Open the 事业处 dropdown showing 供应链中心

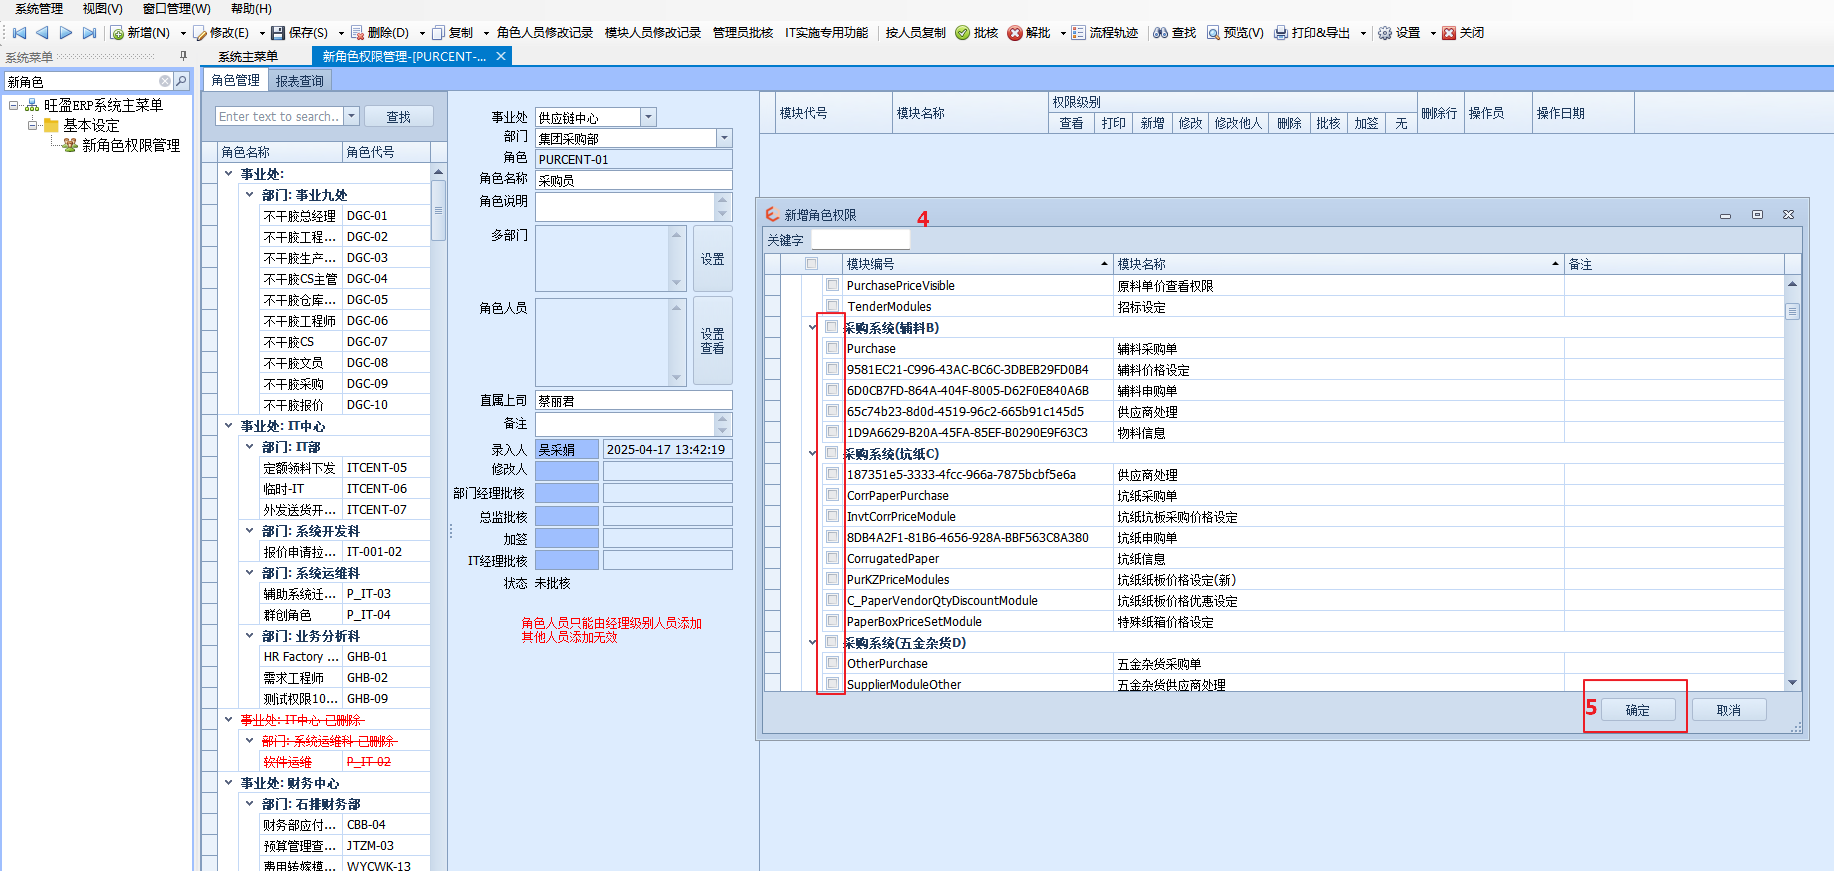(x=648, y=117)
